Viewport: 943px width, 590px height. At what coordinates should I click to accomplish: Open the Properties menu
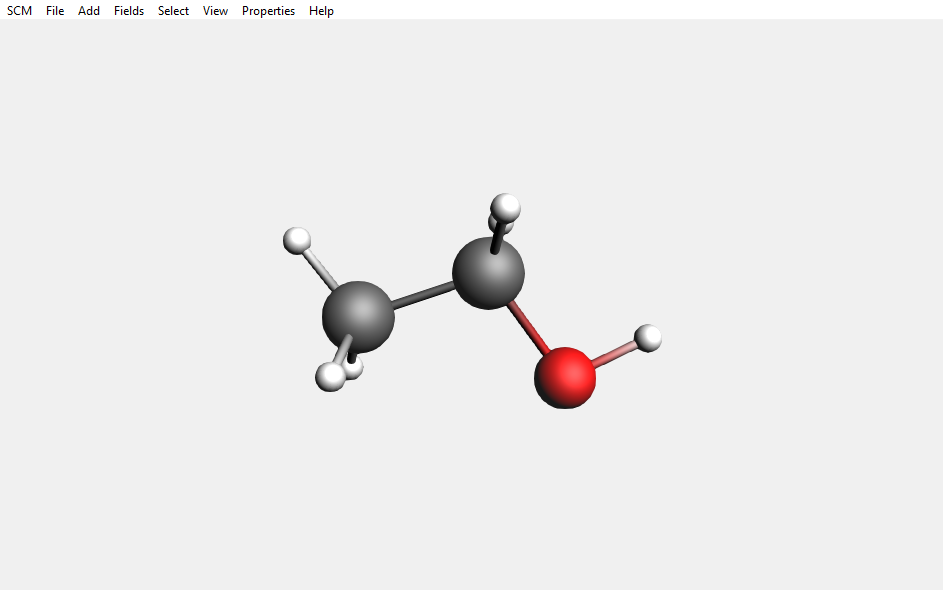[x=267, y=11]
